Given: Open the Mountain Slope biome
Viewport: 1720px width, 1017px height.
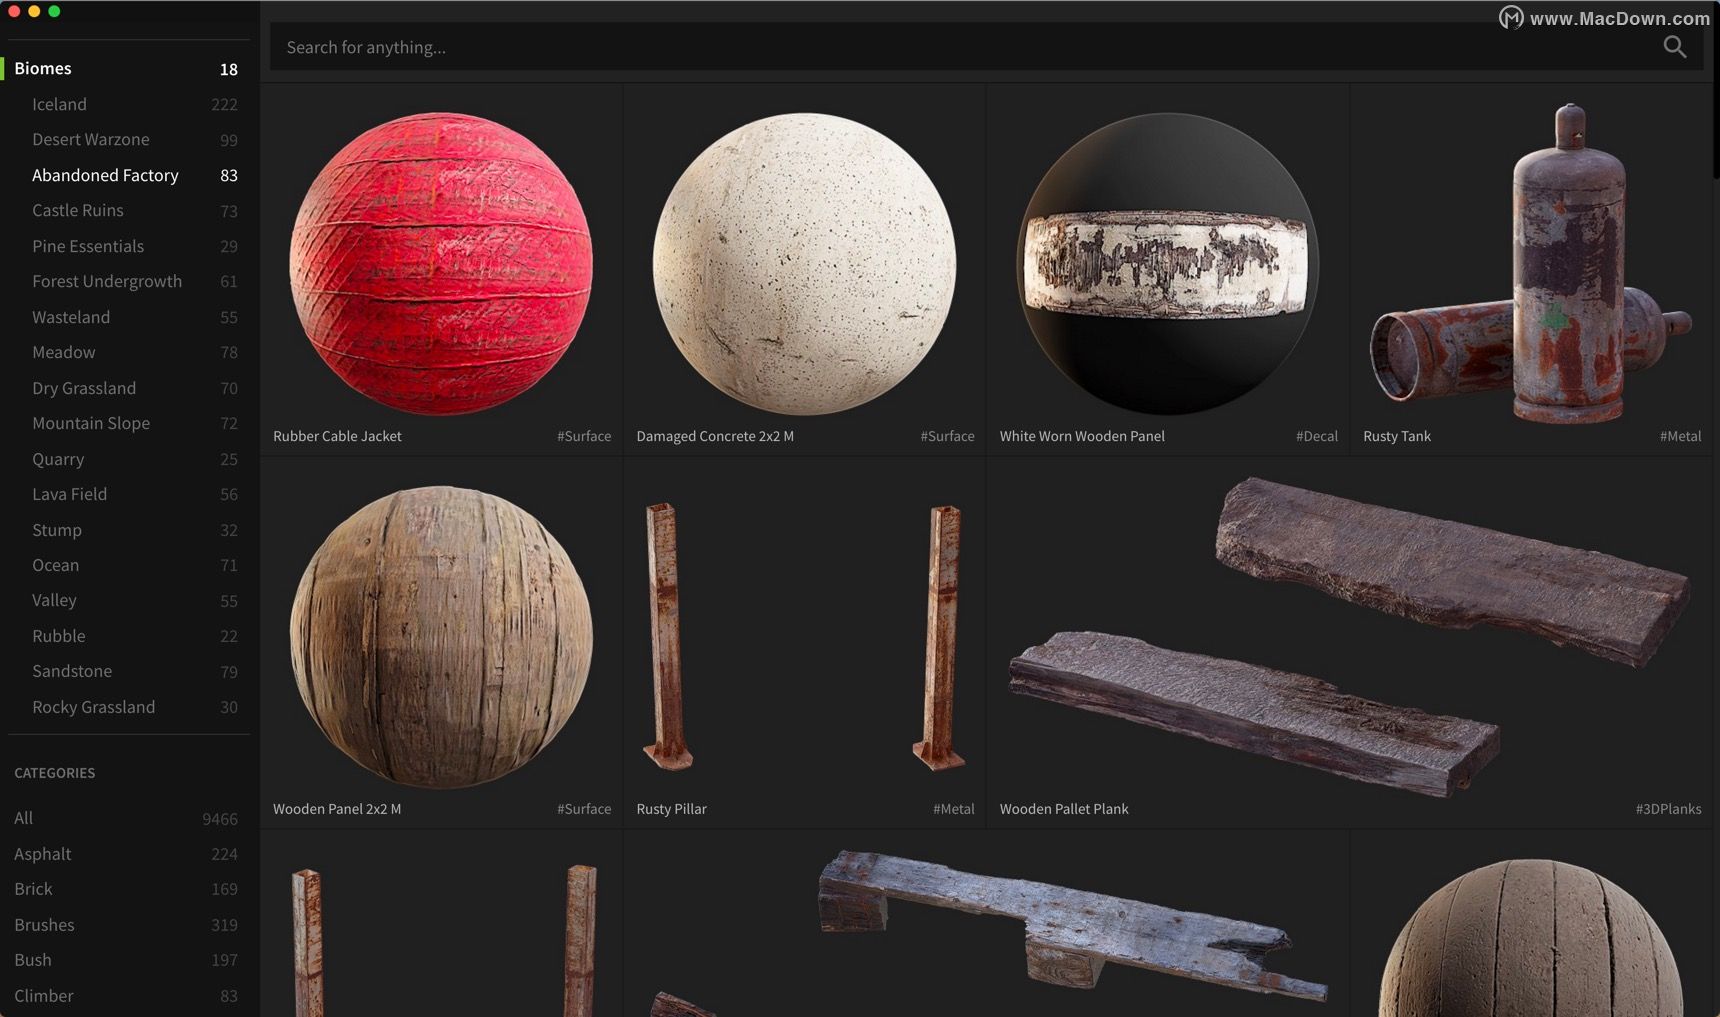Looking at the screenshot, I should (126, 424).
